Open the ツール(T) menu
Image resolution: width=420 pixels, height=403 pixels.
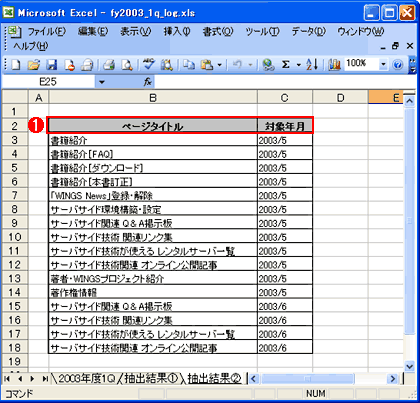(x=262, y=32)
